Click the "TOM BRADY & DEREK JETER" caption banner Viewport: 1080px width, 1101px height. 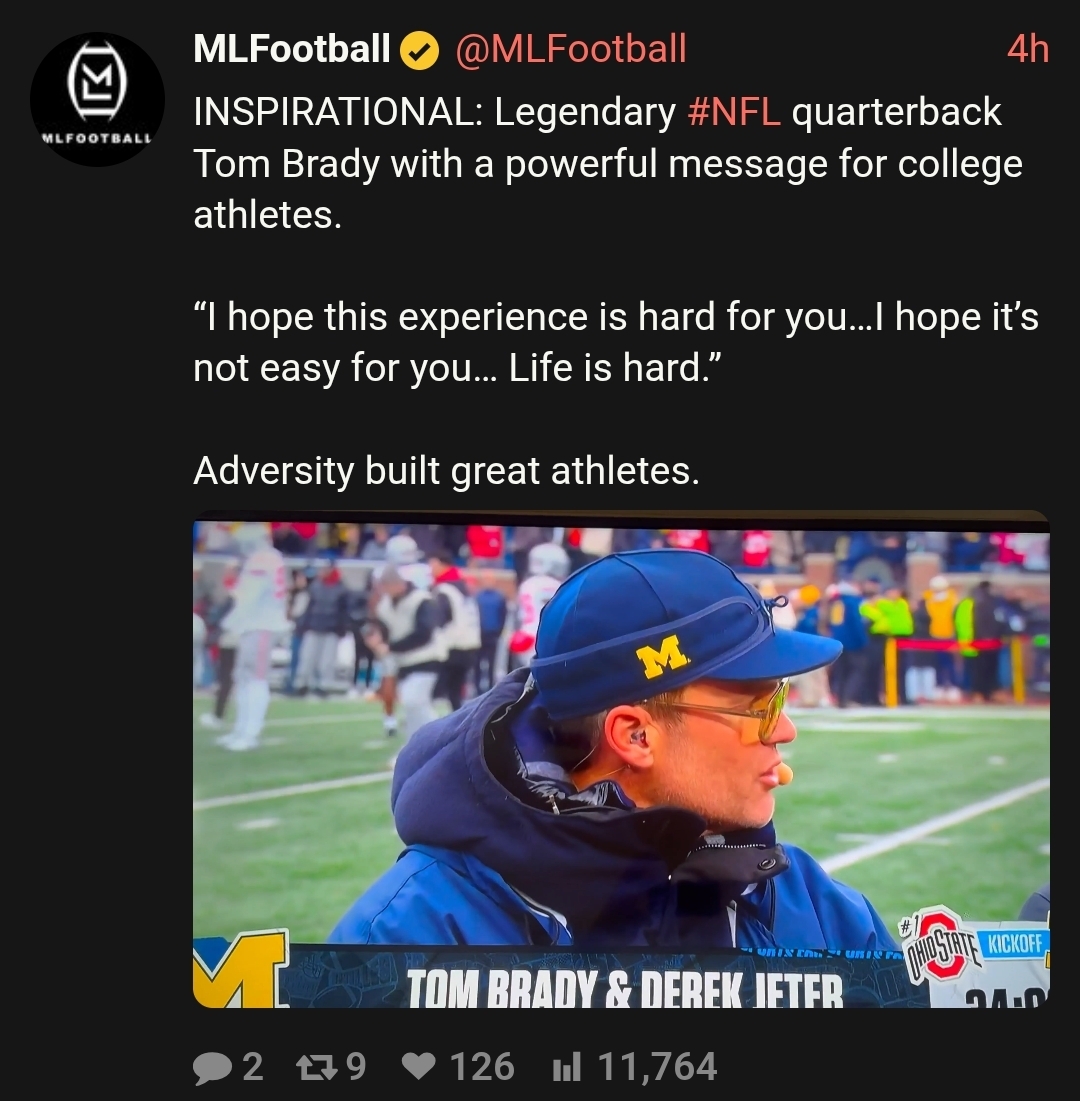tap(625, 988)
